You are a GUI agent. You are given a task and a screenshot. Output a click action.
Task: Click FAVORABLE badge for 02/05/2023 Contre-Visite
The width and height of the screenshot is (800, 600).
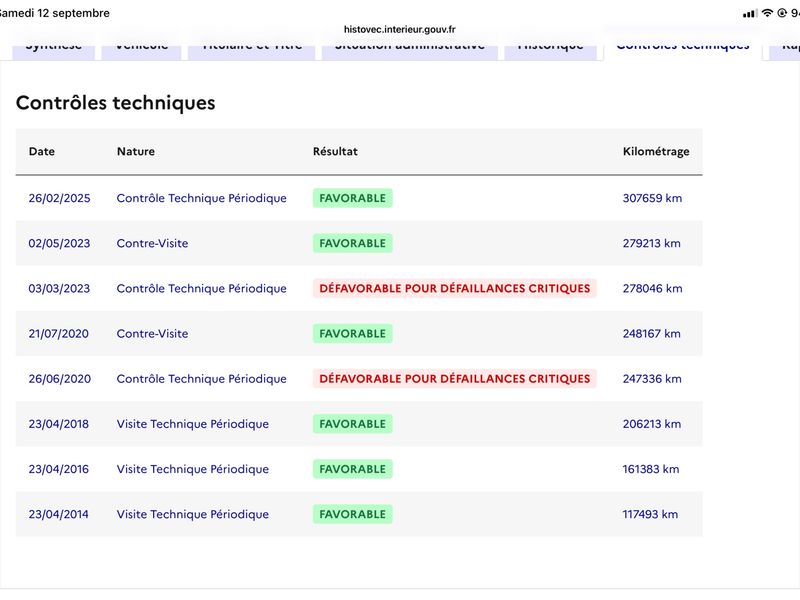(x=353, y=243)
